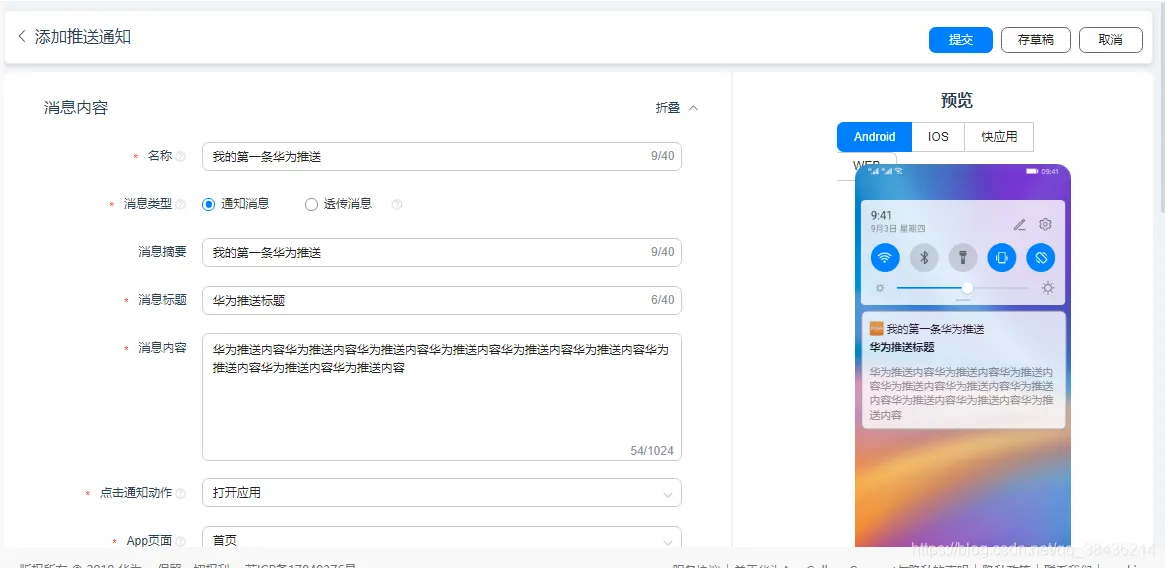This screenshot has height=568, width=1165.
Task: Click the 存草稿 button
Action: point(1036,39)
